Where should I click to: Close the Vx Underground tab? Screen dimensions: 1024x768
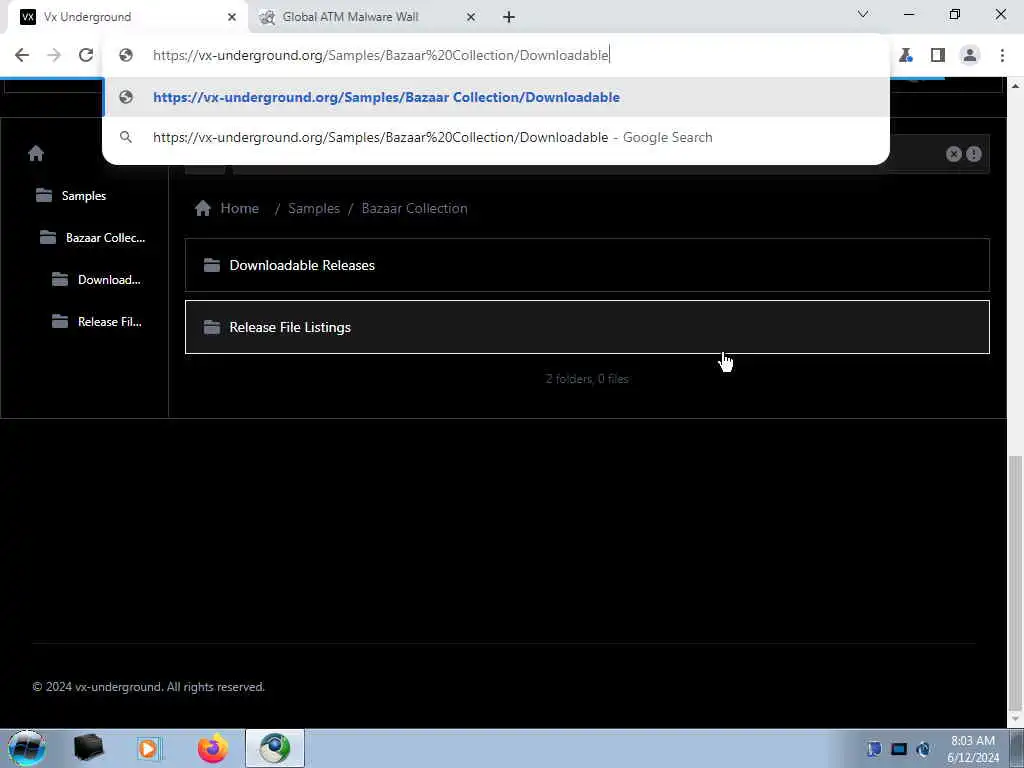[x=232, y=18]
